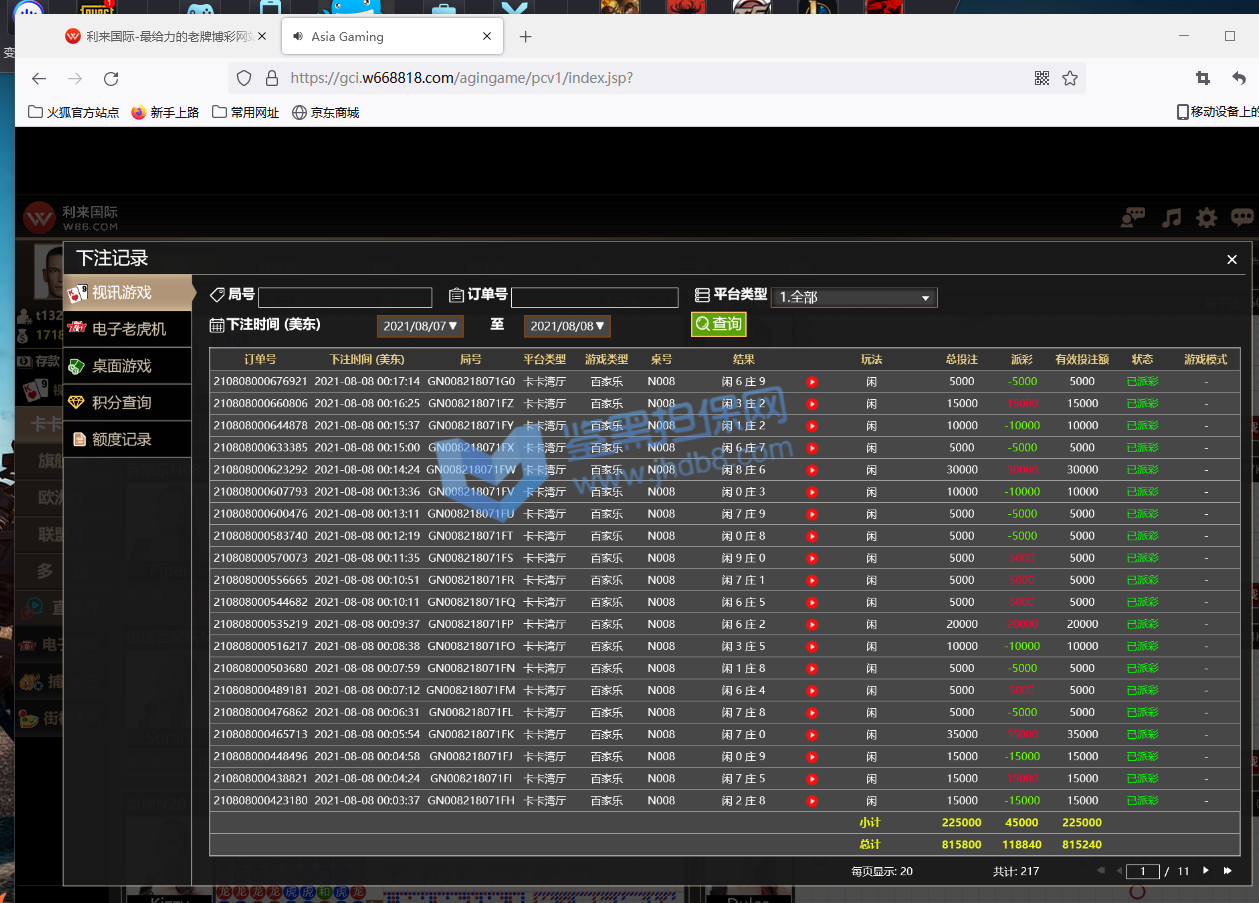
Task: Open 桌面游戏 table games tab
Action: (128, 366)
